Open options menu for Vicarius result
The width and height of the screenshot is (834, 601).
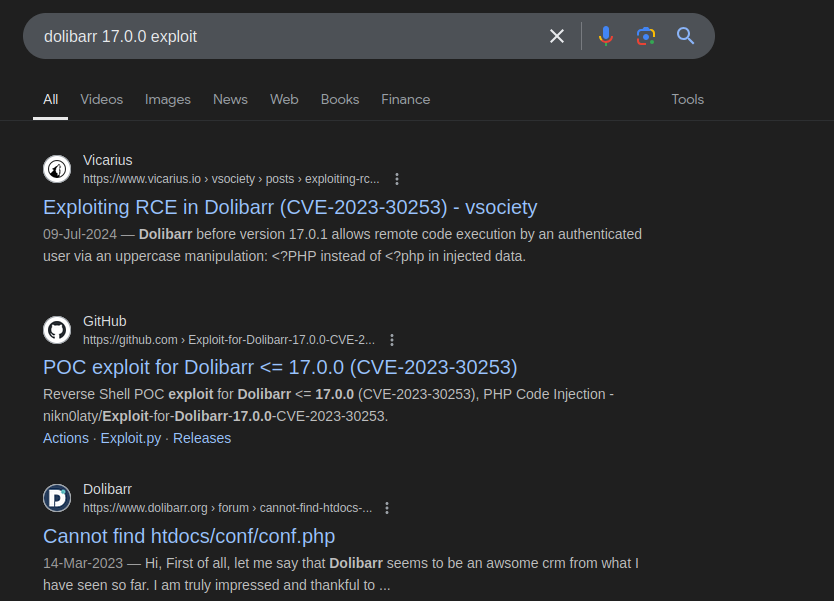point(397,179)
